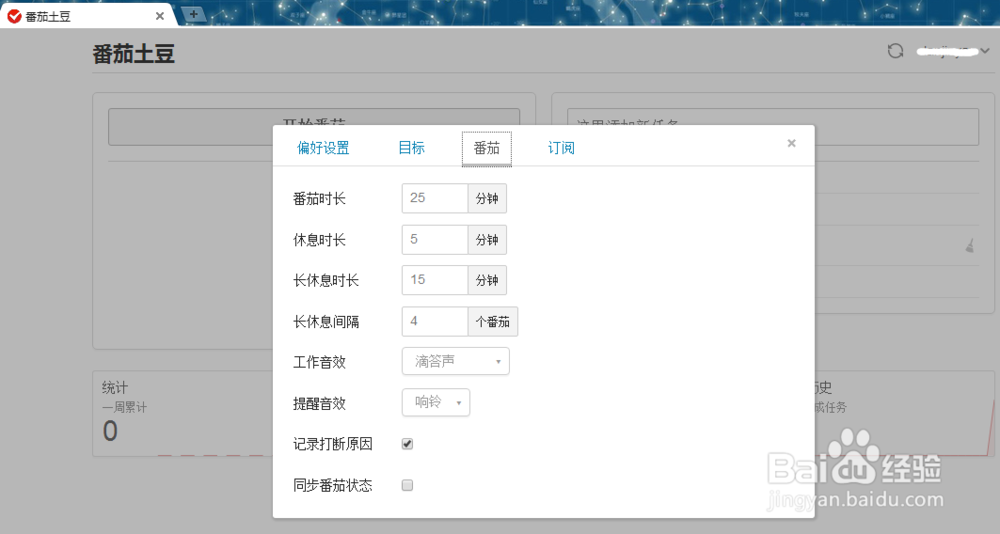Click the 番茄土豆 favicon in browser tab
Image resolution: width=1000 pixels, height=534 pixels.
(x=14, y=16)
